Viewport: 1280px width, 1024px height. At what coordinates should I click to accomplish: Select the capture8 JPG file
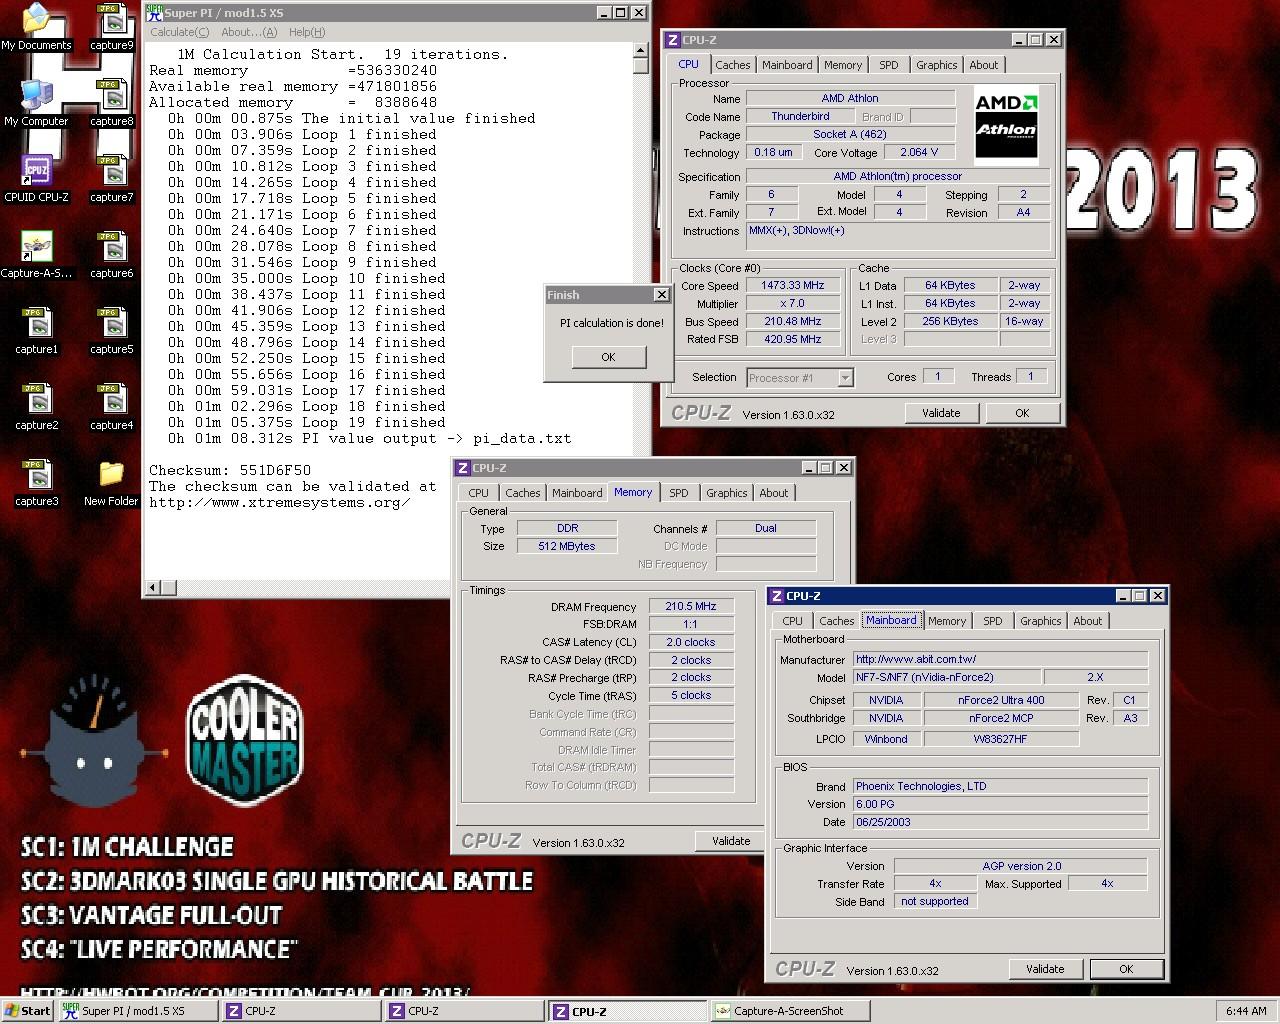click(111, 103)
